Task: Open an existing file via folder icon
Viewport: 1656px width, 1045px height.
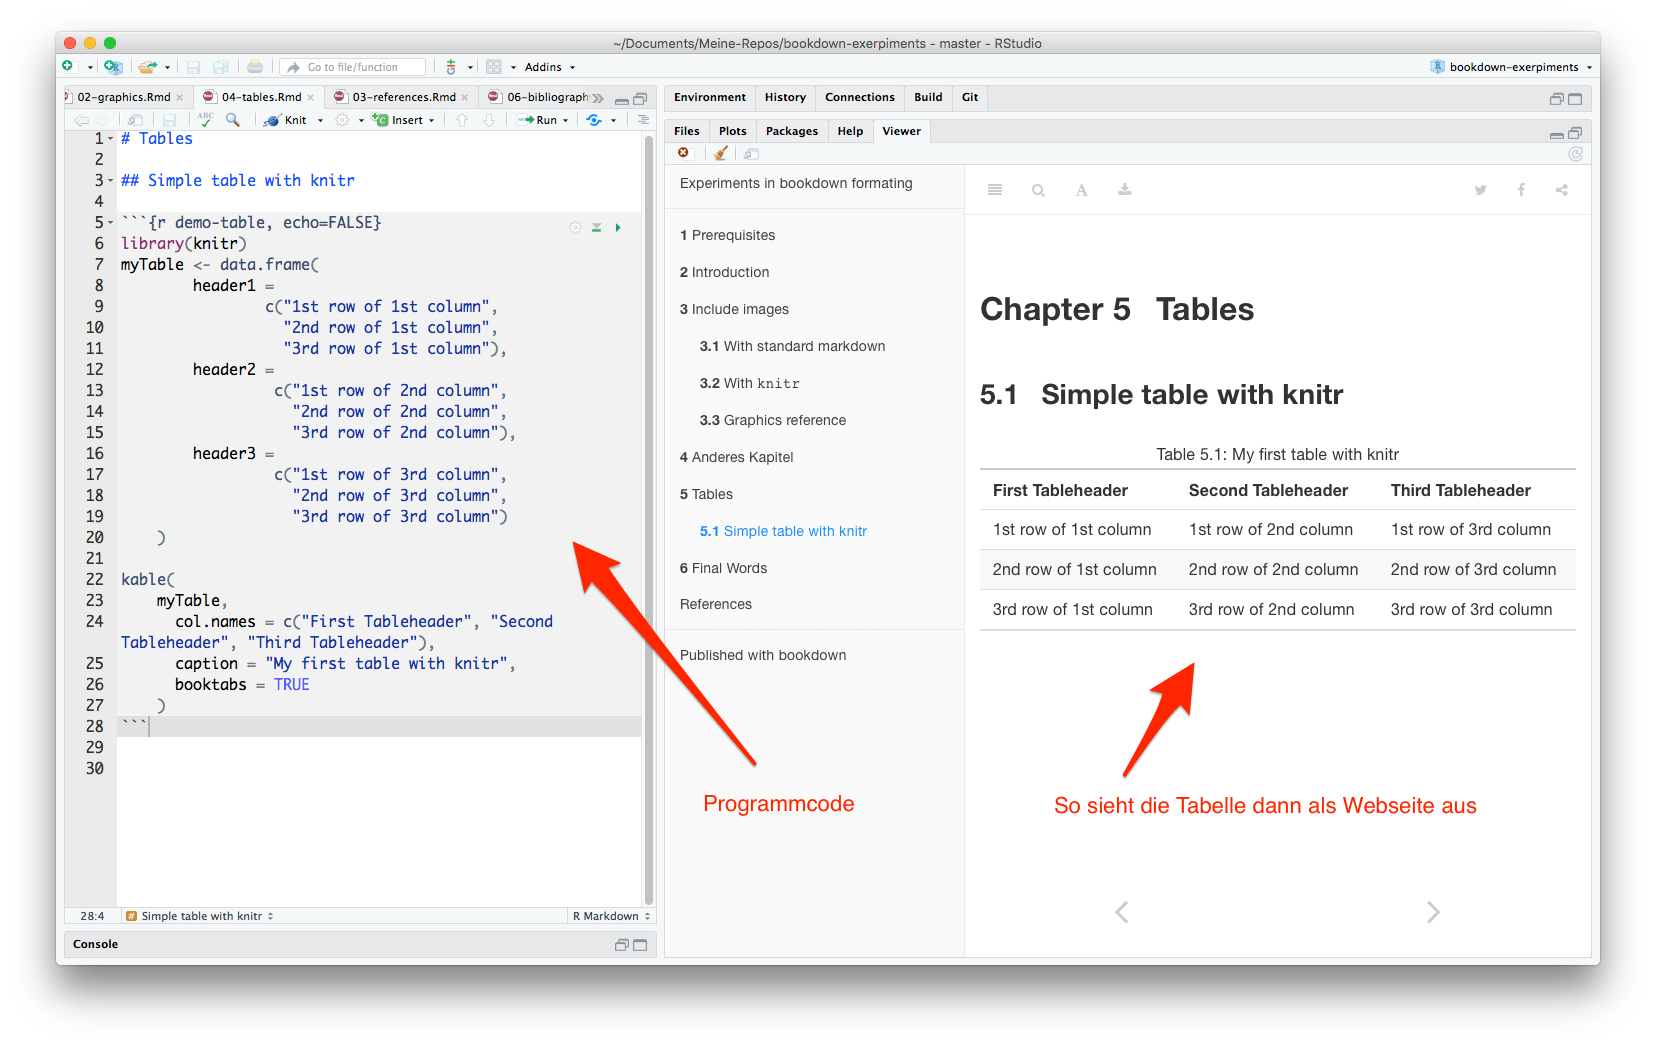Action: tap(148, 67)
